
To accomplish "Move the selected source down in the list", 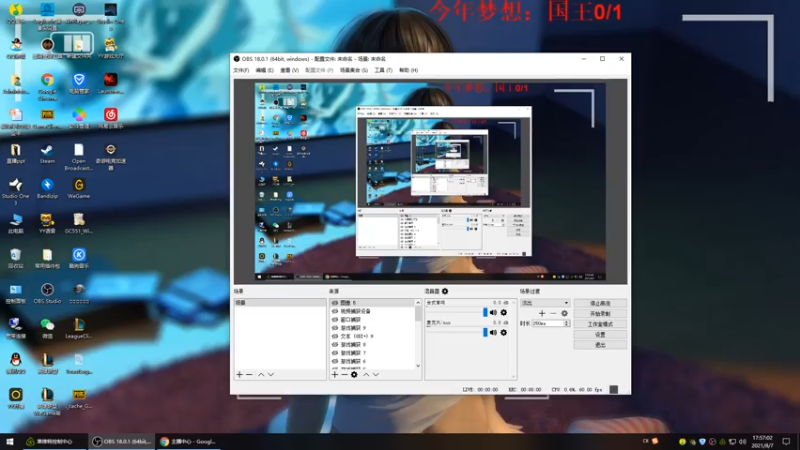I will (376, 374).
